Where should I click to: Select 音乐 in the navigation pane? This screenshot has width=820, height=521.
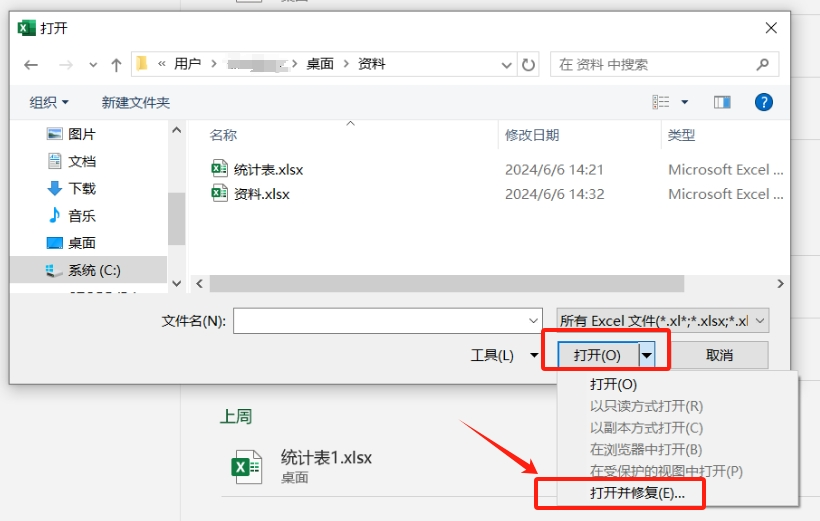click(x=82, y=216)
